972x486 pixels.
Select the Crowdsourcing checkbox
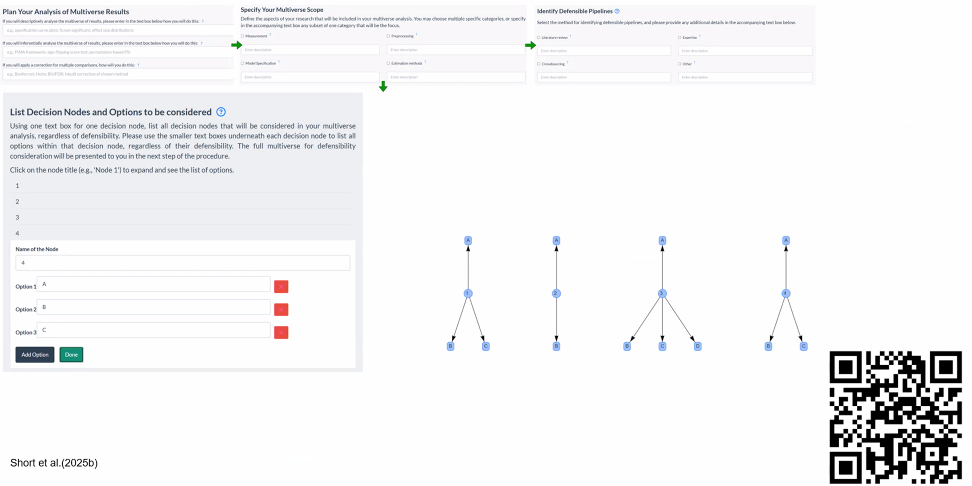click(539, 64)
